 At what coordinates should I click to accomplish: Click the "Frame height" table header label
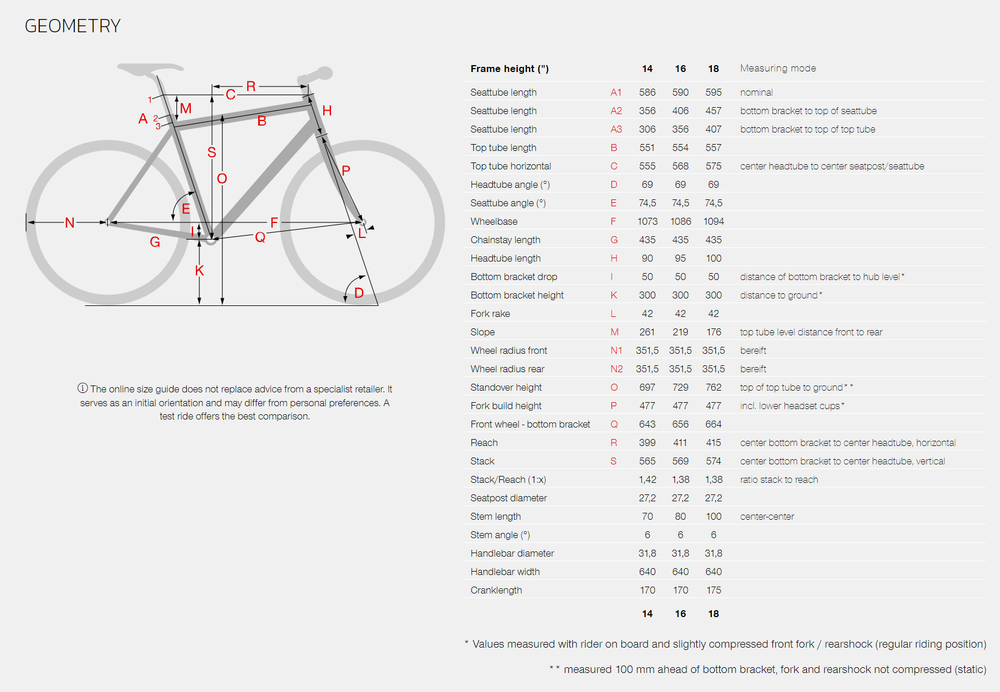pos(510,69)
